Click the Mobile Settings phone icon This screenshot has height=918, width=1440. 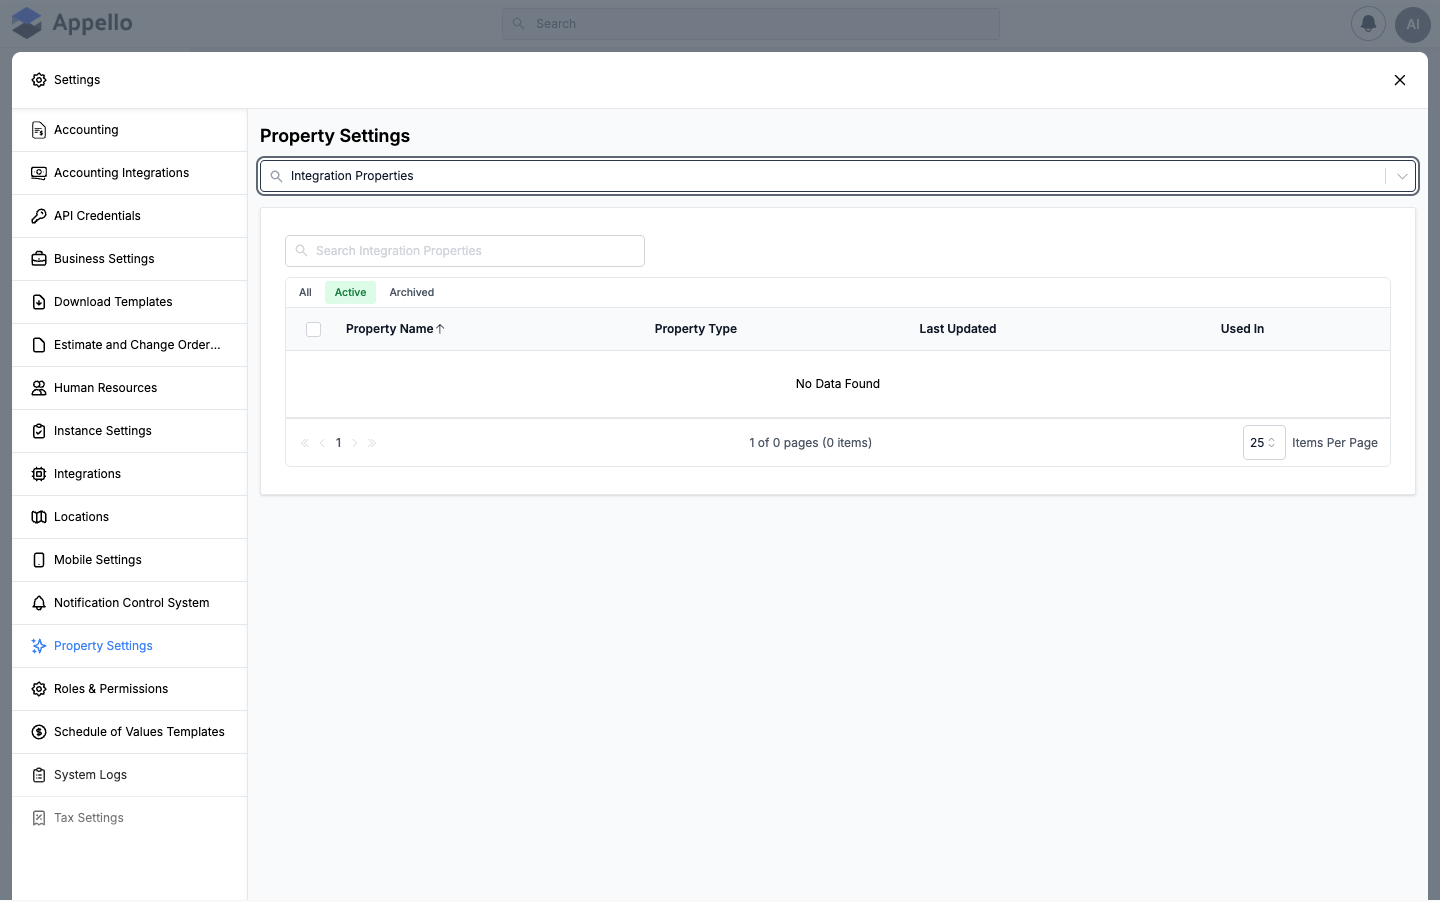tap(39, 560)
